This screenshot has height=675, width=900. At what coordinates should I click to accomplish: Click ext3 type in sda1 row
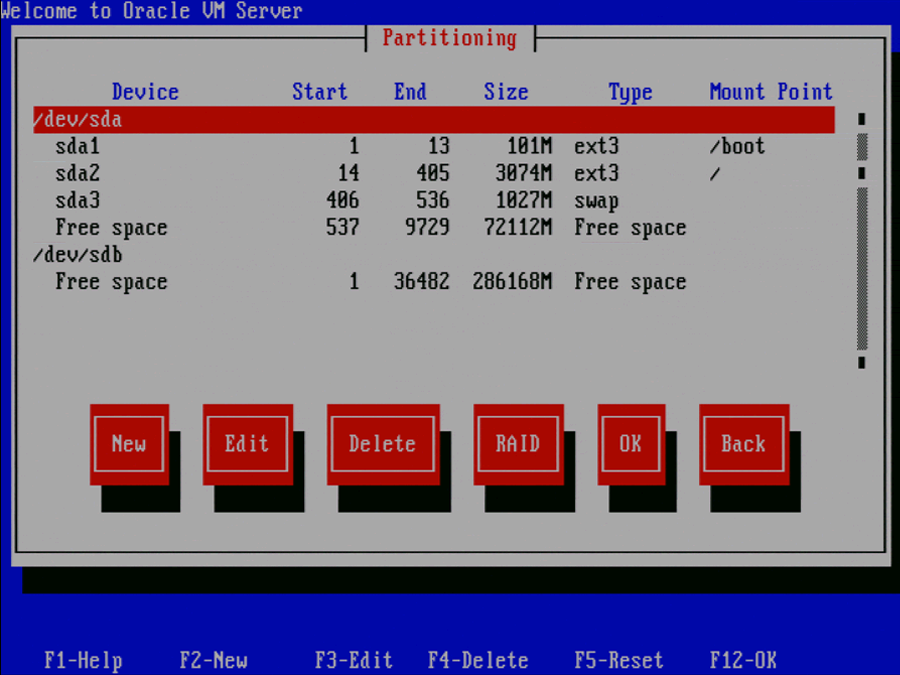coord(597,146)
